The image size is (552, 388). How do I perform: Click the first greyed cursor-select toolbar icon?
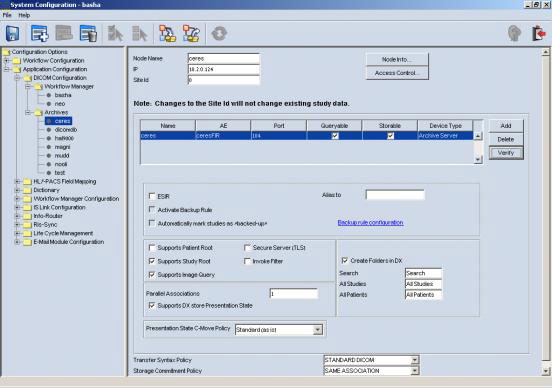click(x=115, y=33)
